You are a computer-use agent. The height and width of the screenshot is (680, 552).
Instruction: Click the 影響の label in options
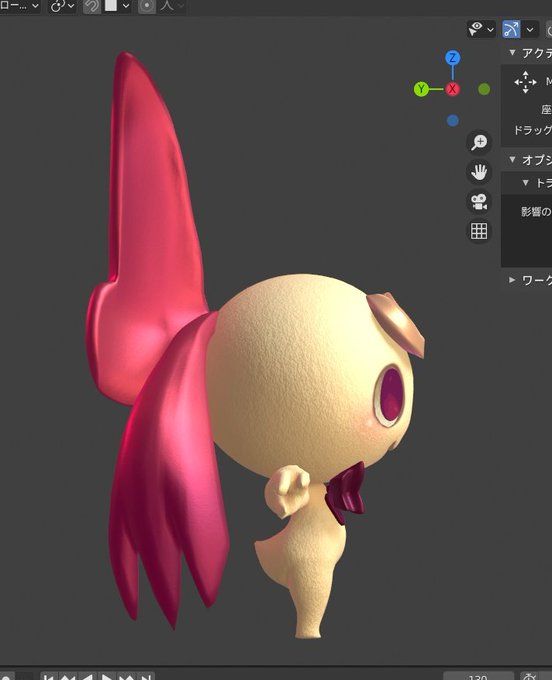[x=536, y=211]
